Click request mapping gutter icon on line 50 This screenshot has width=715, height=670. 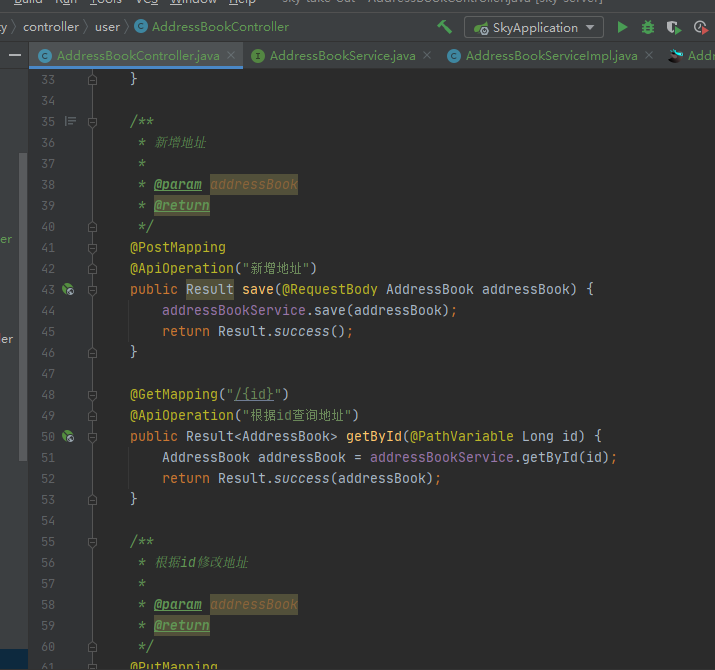pyautogui.click(x=68, y=436)
